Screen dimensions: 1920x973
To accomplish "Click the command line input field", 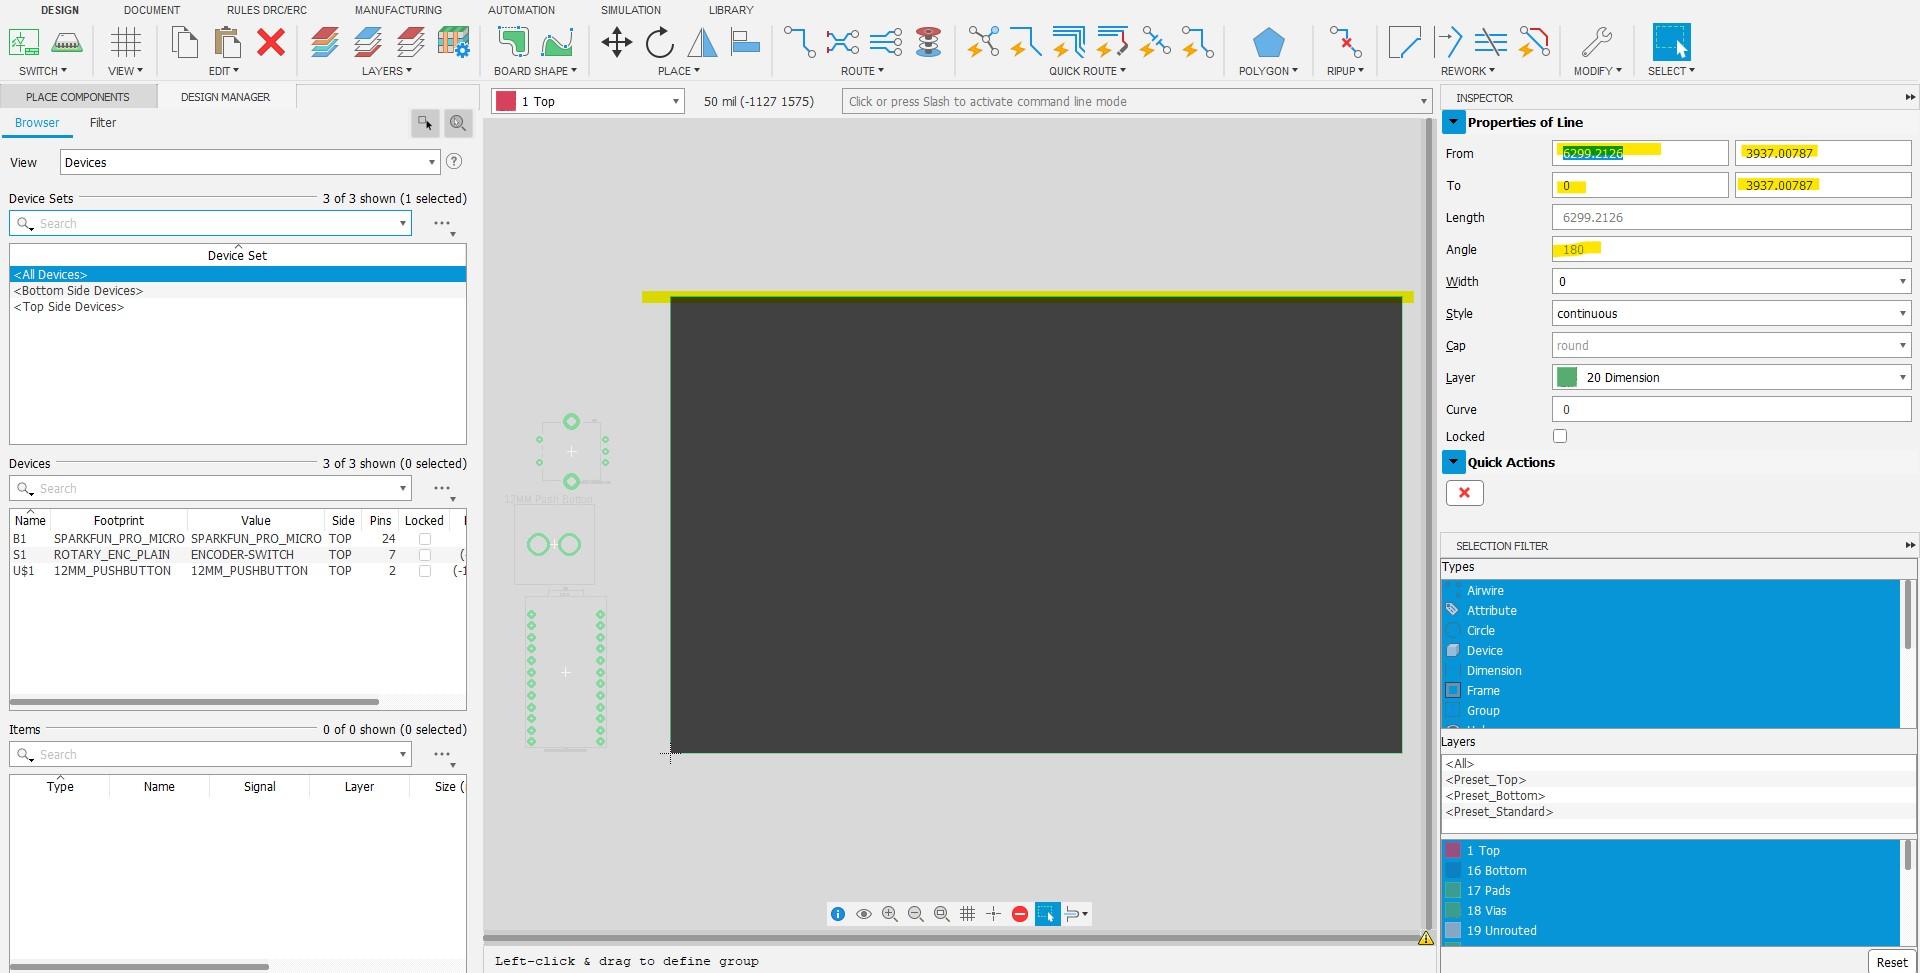I will coord(1100,101).
